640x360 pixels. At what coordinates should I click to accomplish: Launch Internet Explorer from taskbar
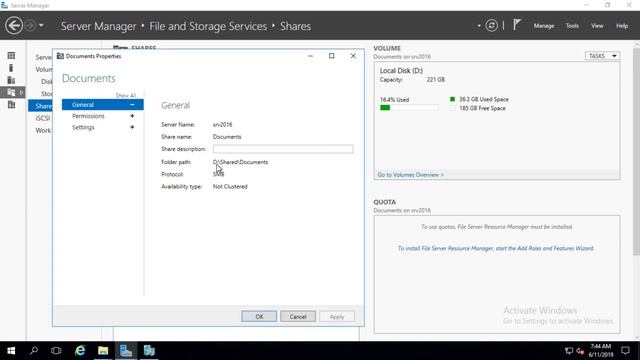[80, 351]
